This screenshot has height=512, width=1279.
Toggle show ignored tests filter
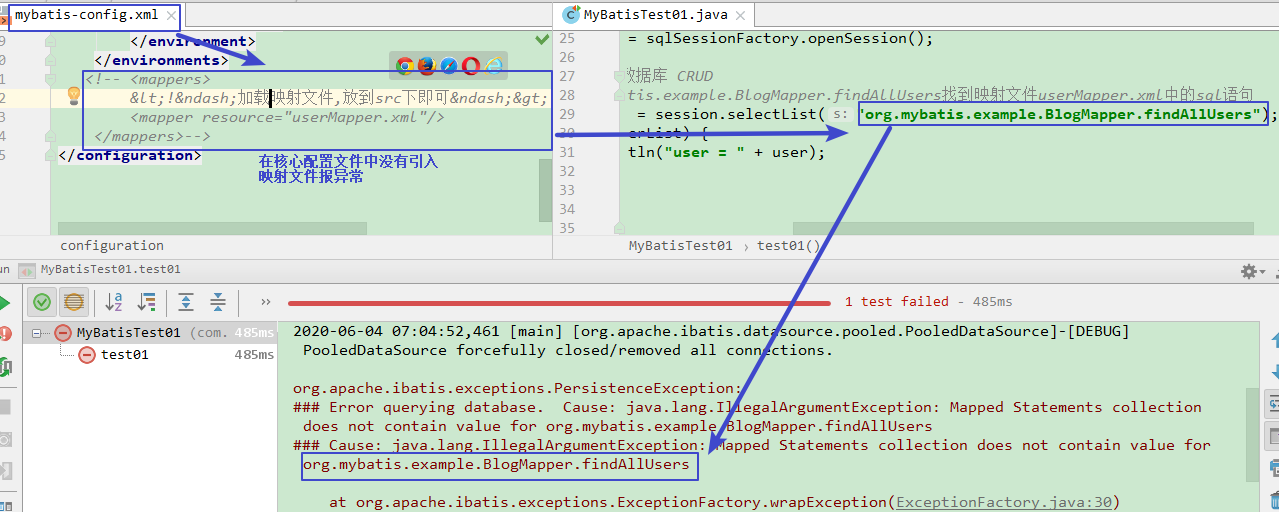click(x=73, y=302)
